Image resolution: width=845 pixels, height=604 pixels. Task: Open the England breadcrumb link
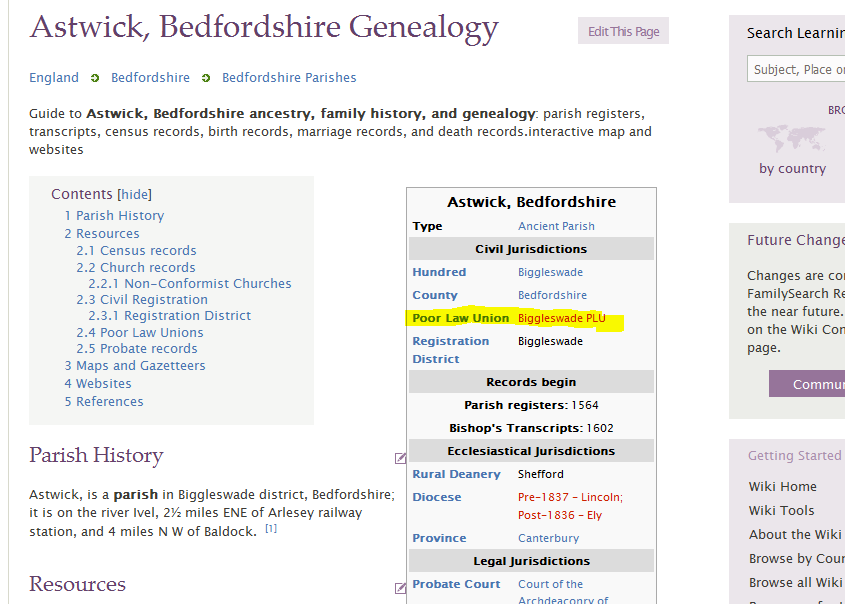[54, 78]
